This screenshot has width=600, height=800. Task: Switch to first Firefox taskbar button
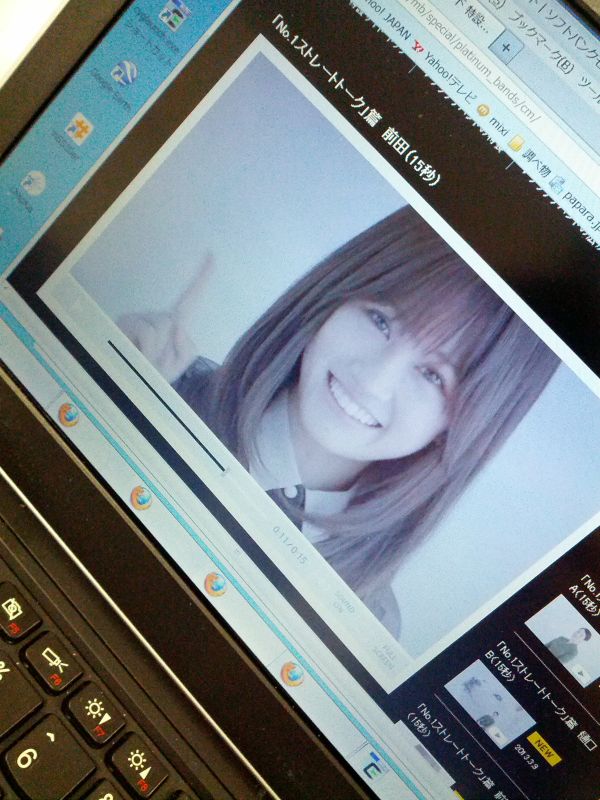pyautogui.click(x=69, y=414)
